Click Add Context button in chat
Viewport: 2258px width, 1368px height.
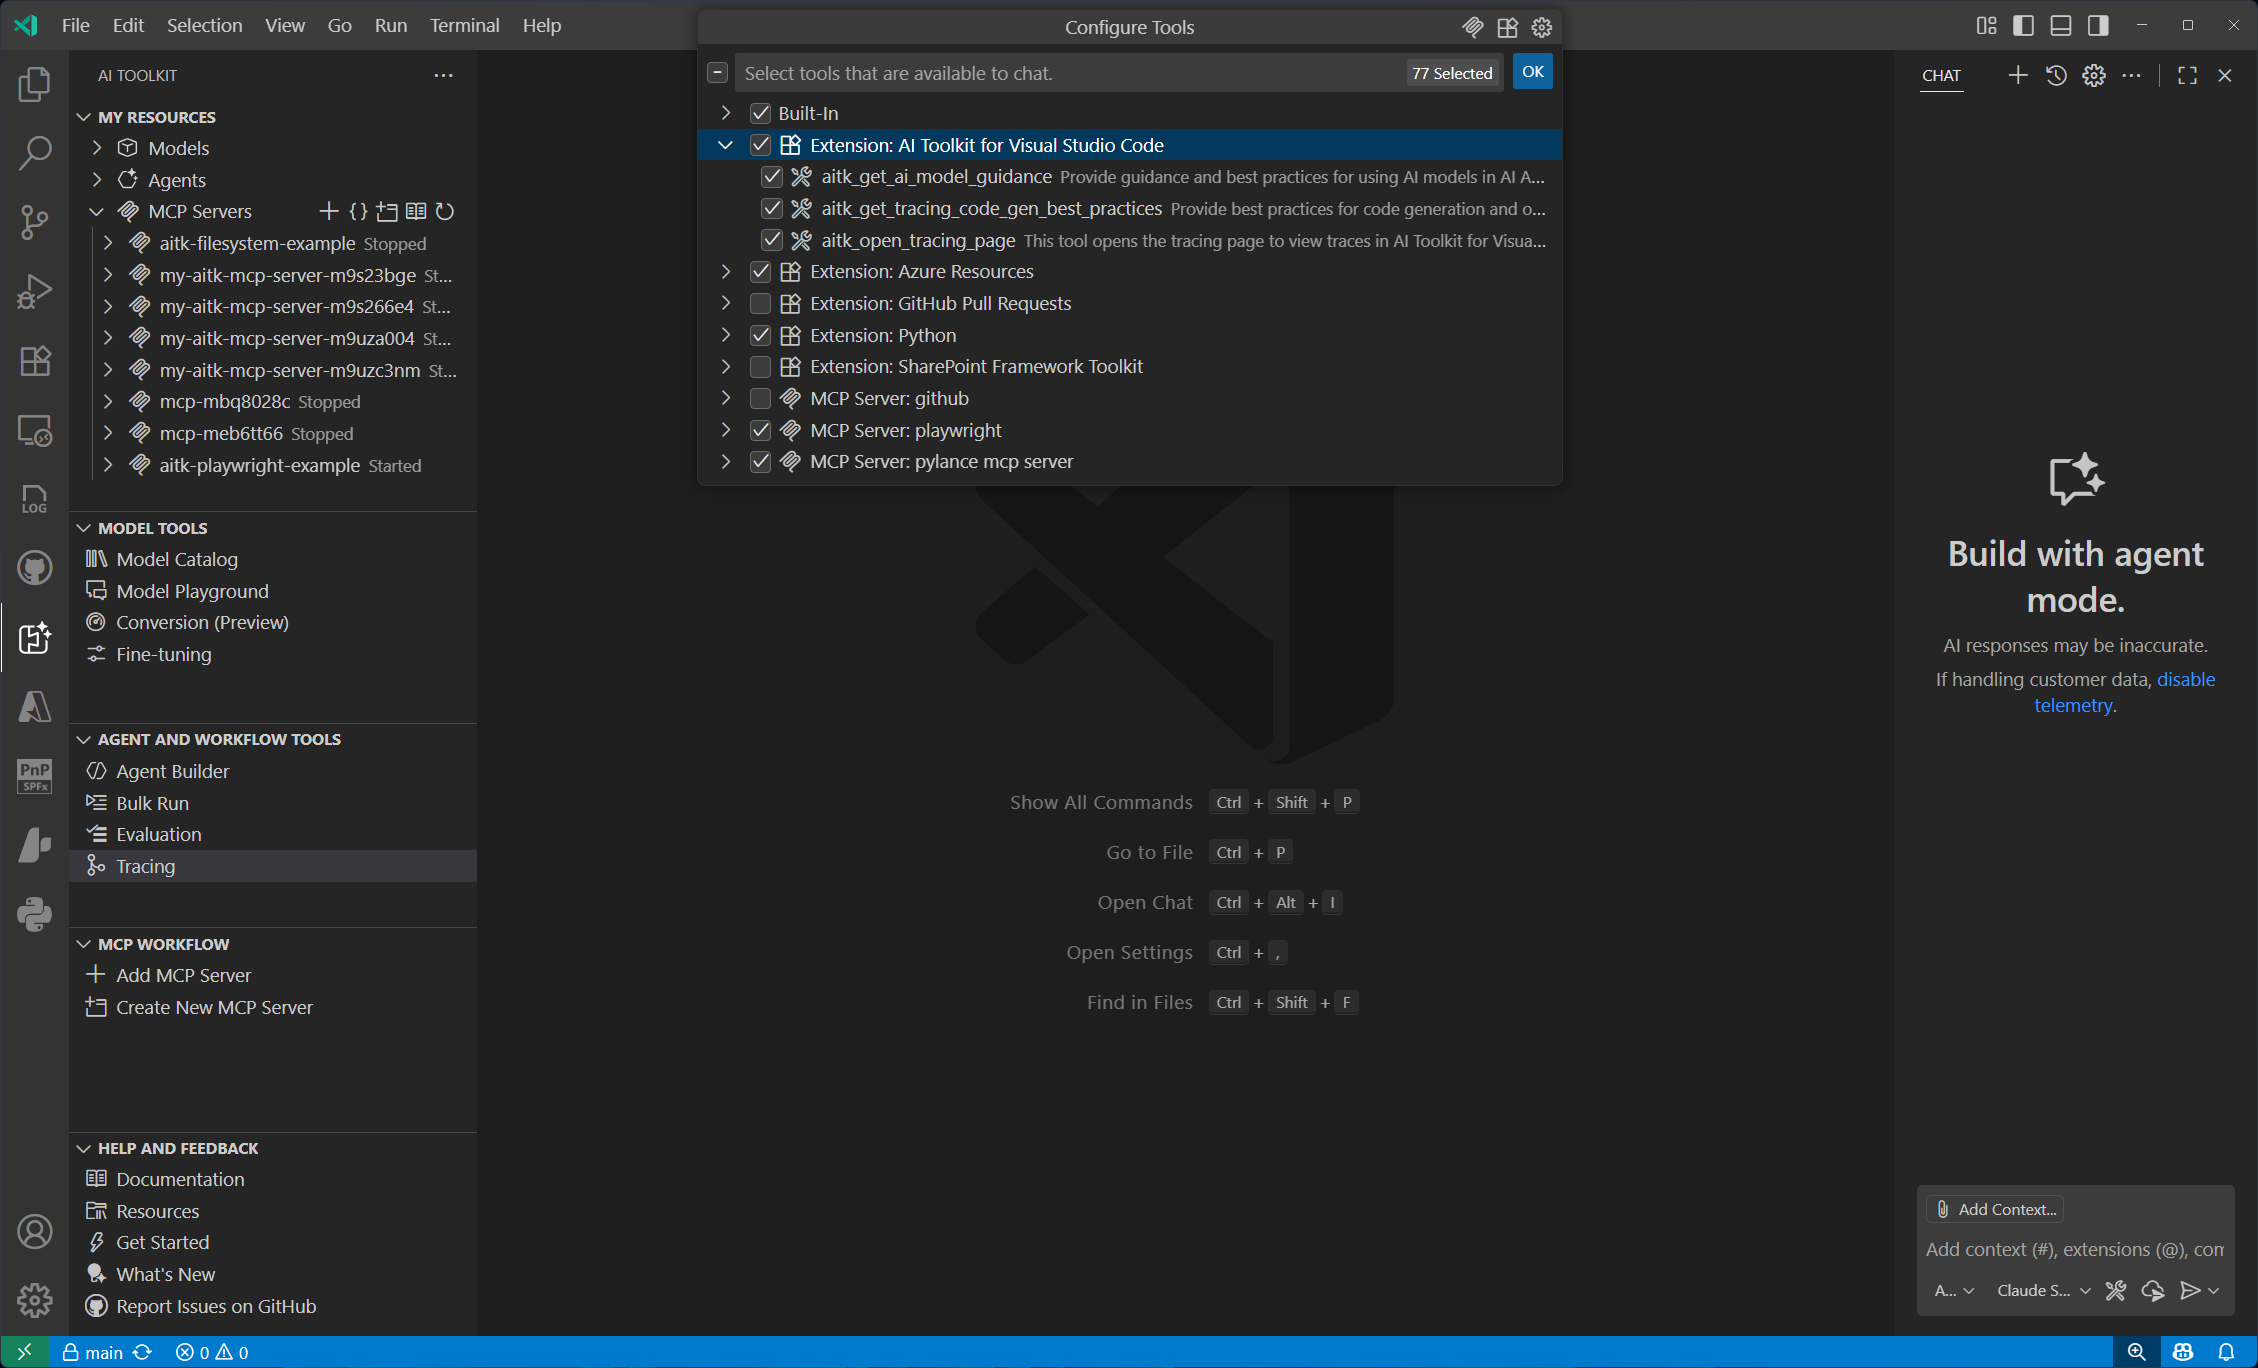pos(1996,1209)
